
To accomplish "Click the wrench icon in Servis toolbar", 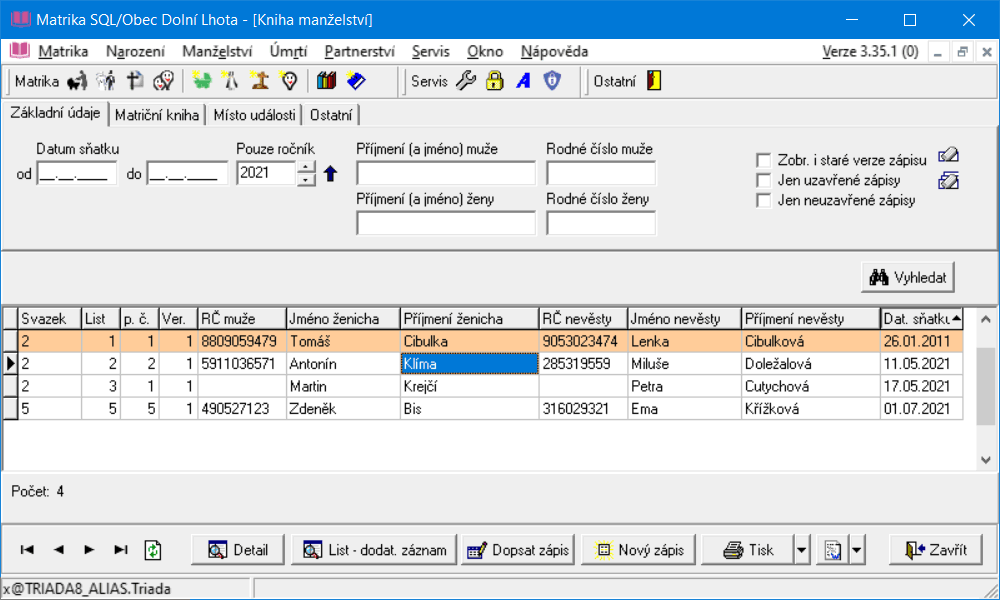I will tap(466, 82).
